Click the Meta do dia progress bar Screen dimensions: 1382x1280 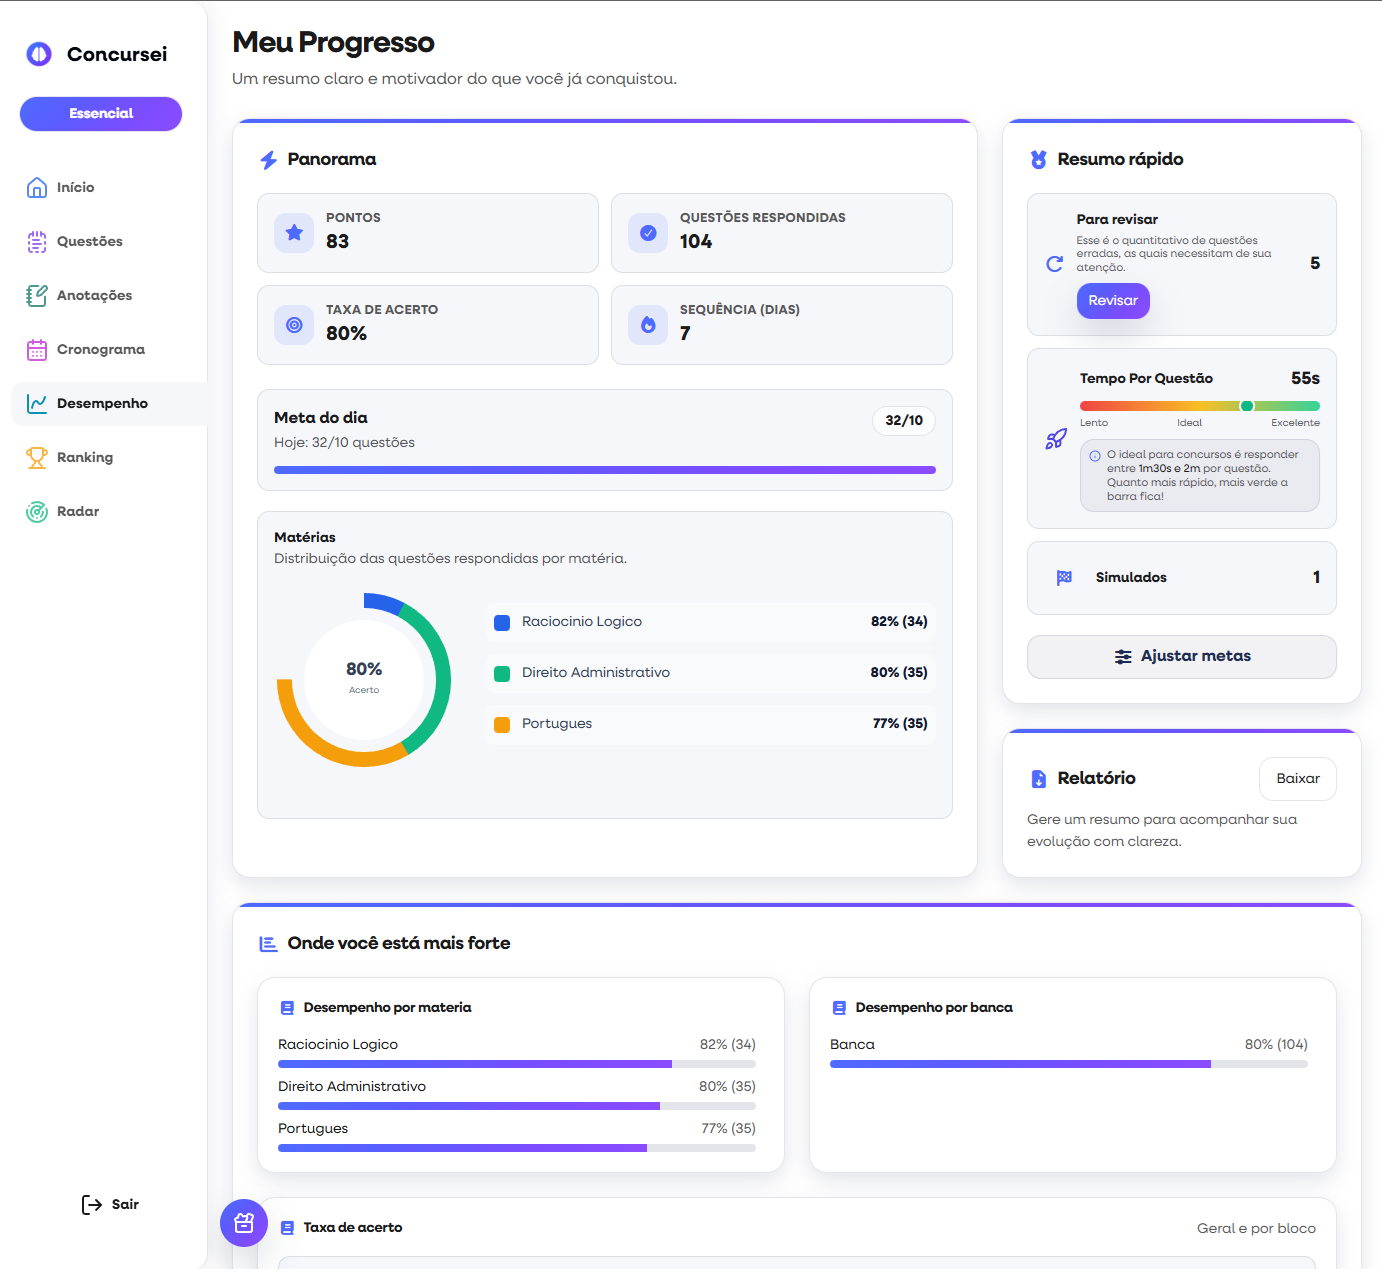[x=604, y=469]
